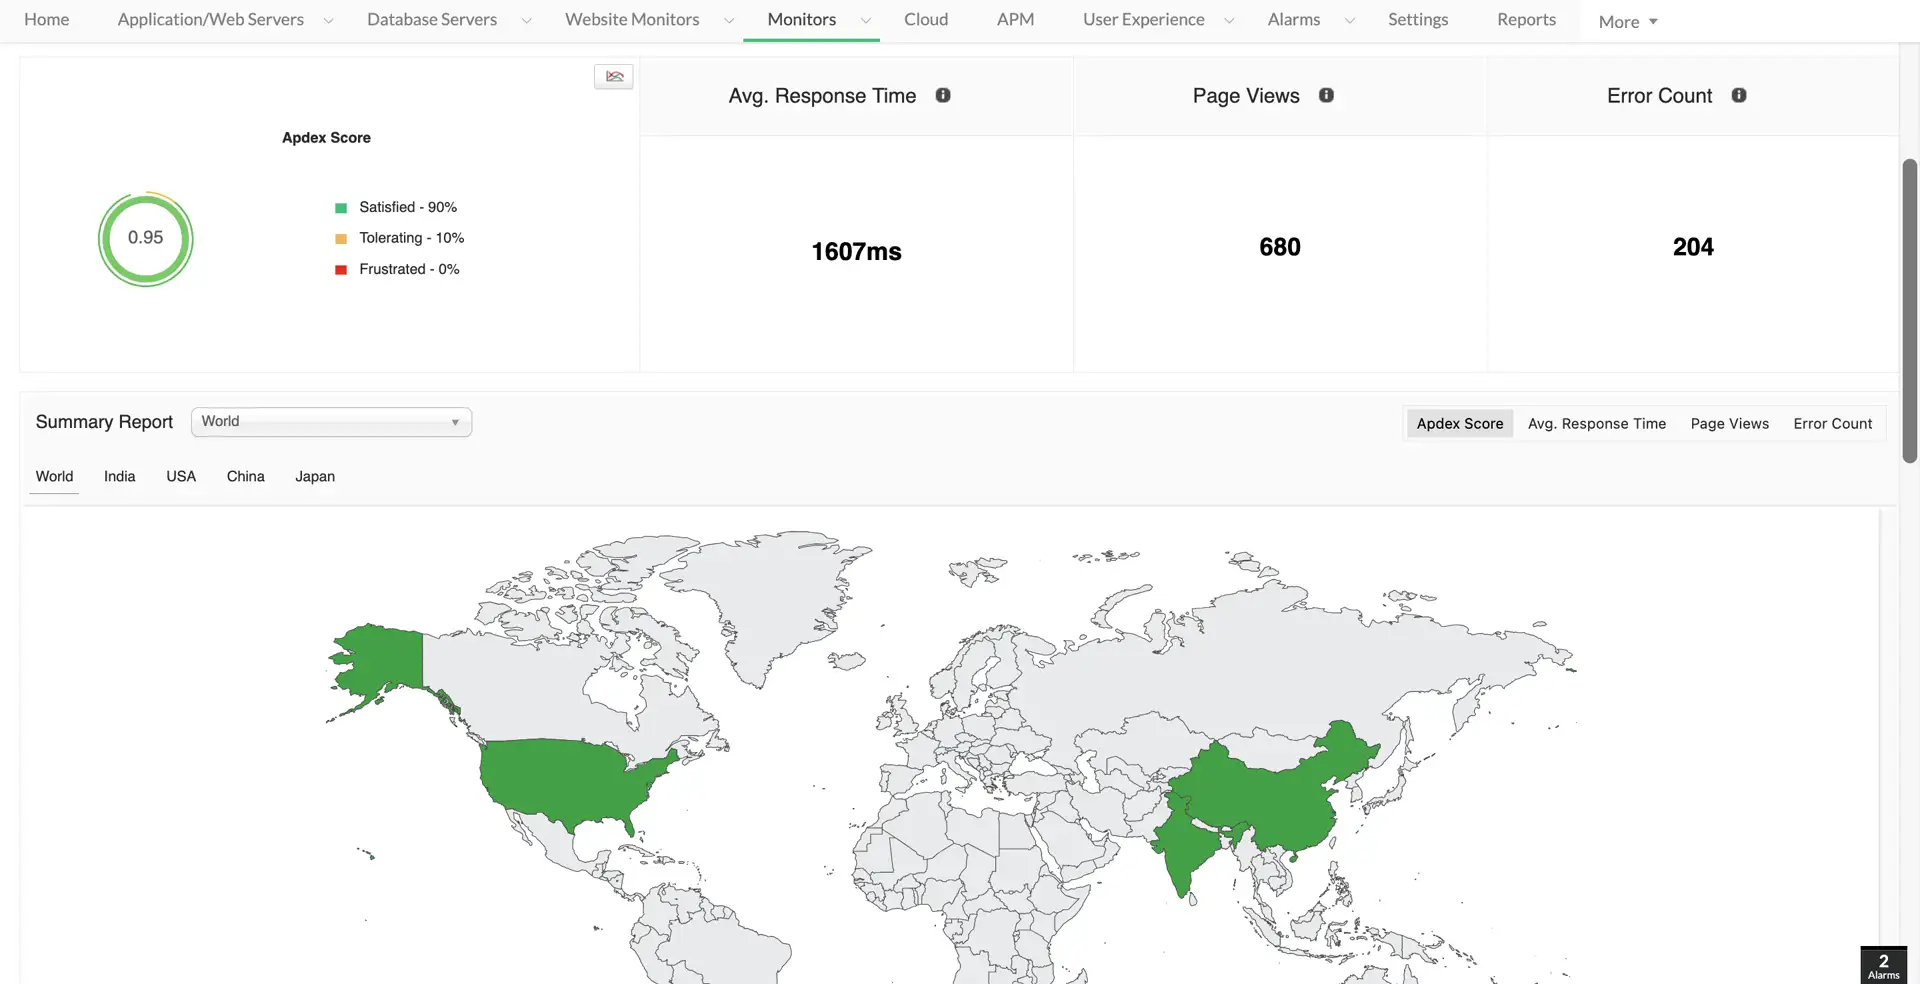Switch to the China tab
This screenshot has height=984, width=1920.
(245, 477)
